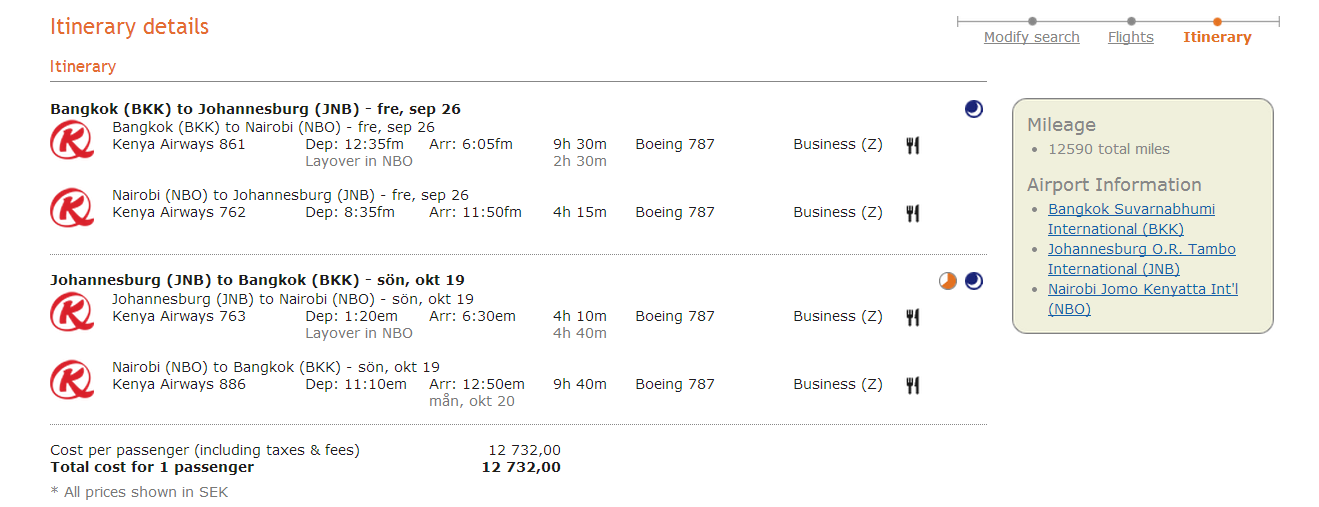This screenshot has width=1319, height=507.
Task: Go to the Modify search step
Action: point(1031,37)
